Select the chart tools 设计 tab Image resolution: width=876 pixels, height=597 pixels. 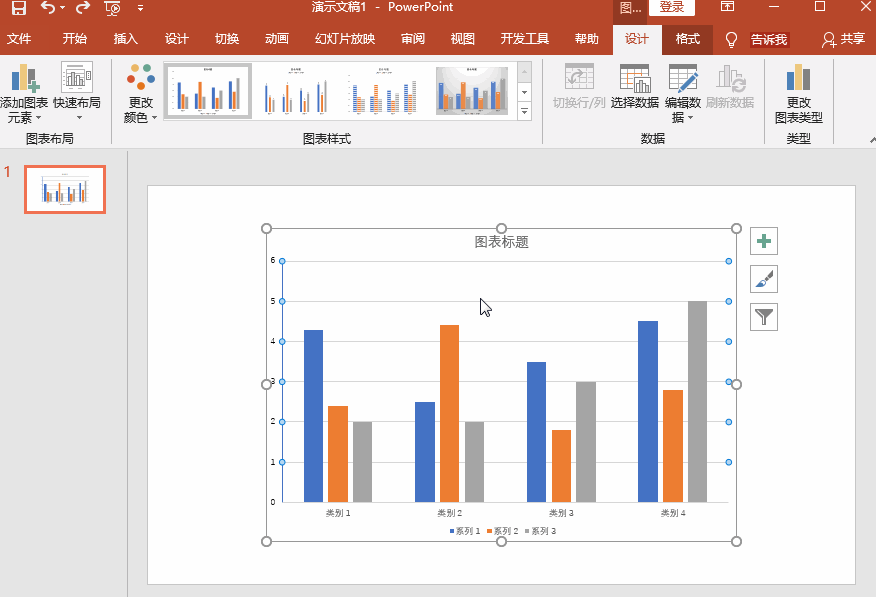click(x=637, y=39)
